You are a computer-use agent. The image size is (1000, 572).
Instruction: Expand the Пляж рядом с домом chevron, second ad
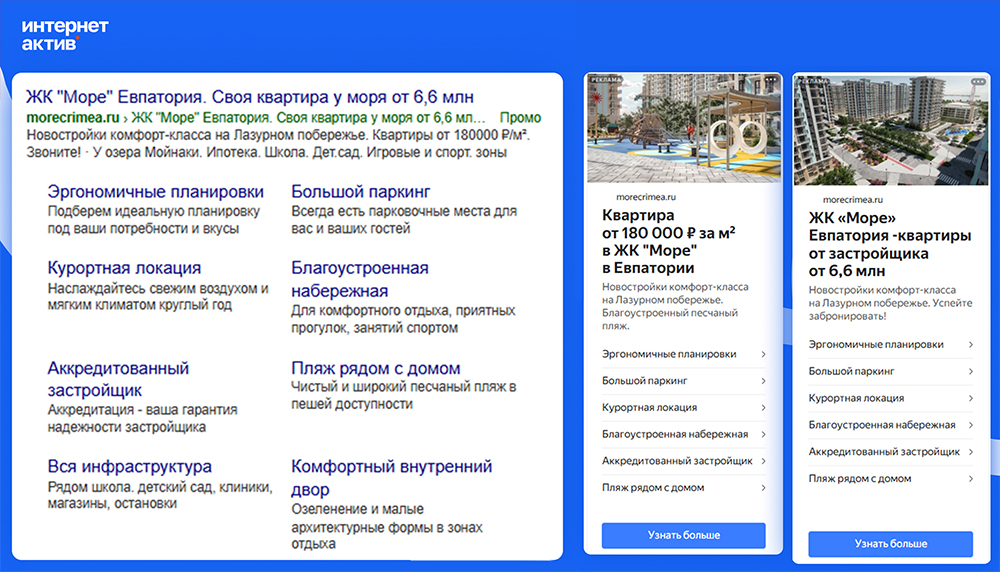coord(970,479)
